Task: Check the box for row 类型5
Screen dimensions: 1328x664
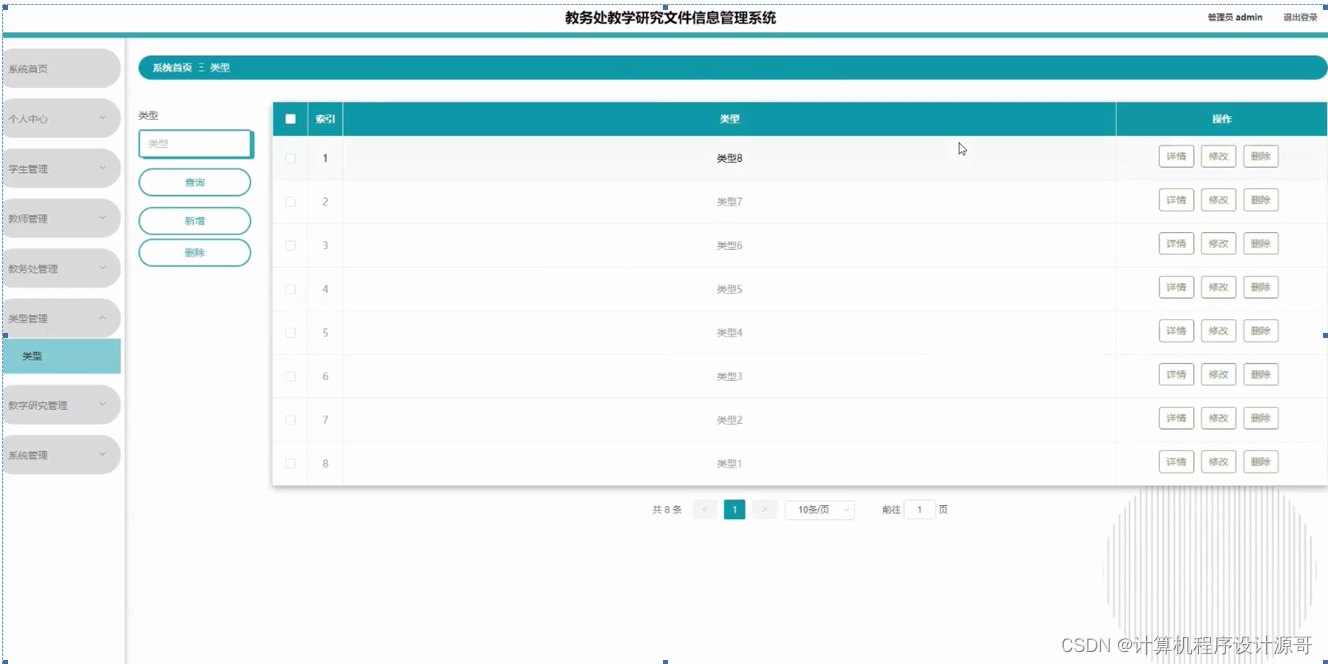Action: tap(290, 289)
